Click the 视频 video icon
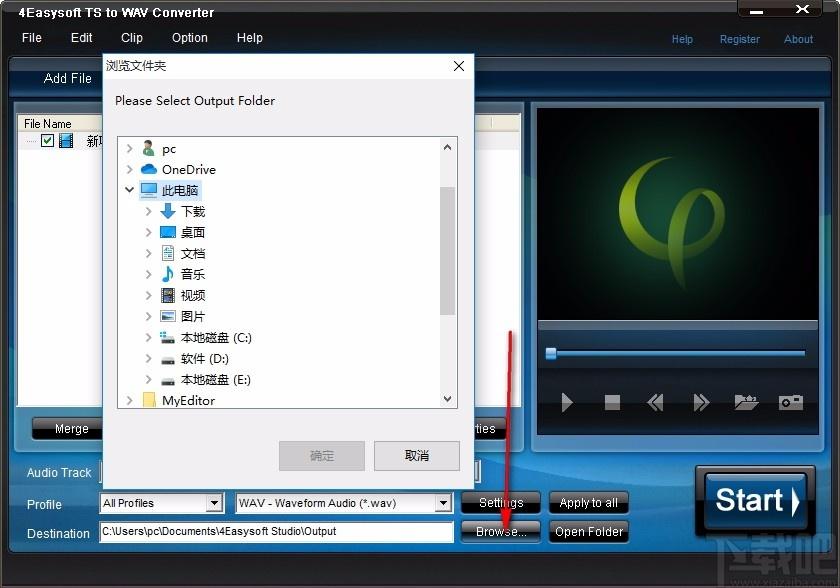Screen dimensions: 840x588 tap(168, 295)
